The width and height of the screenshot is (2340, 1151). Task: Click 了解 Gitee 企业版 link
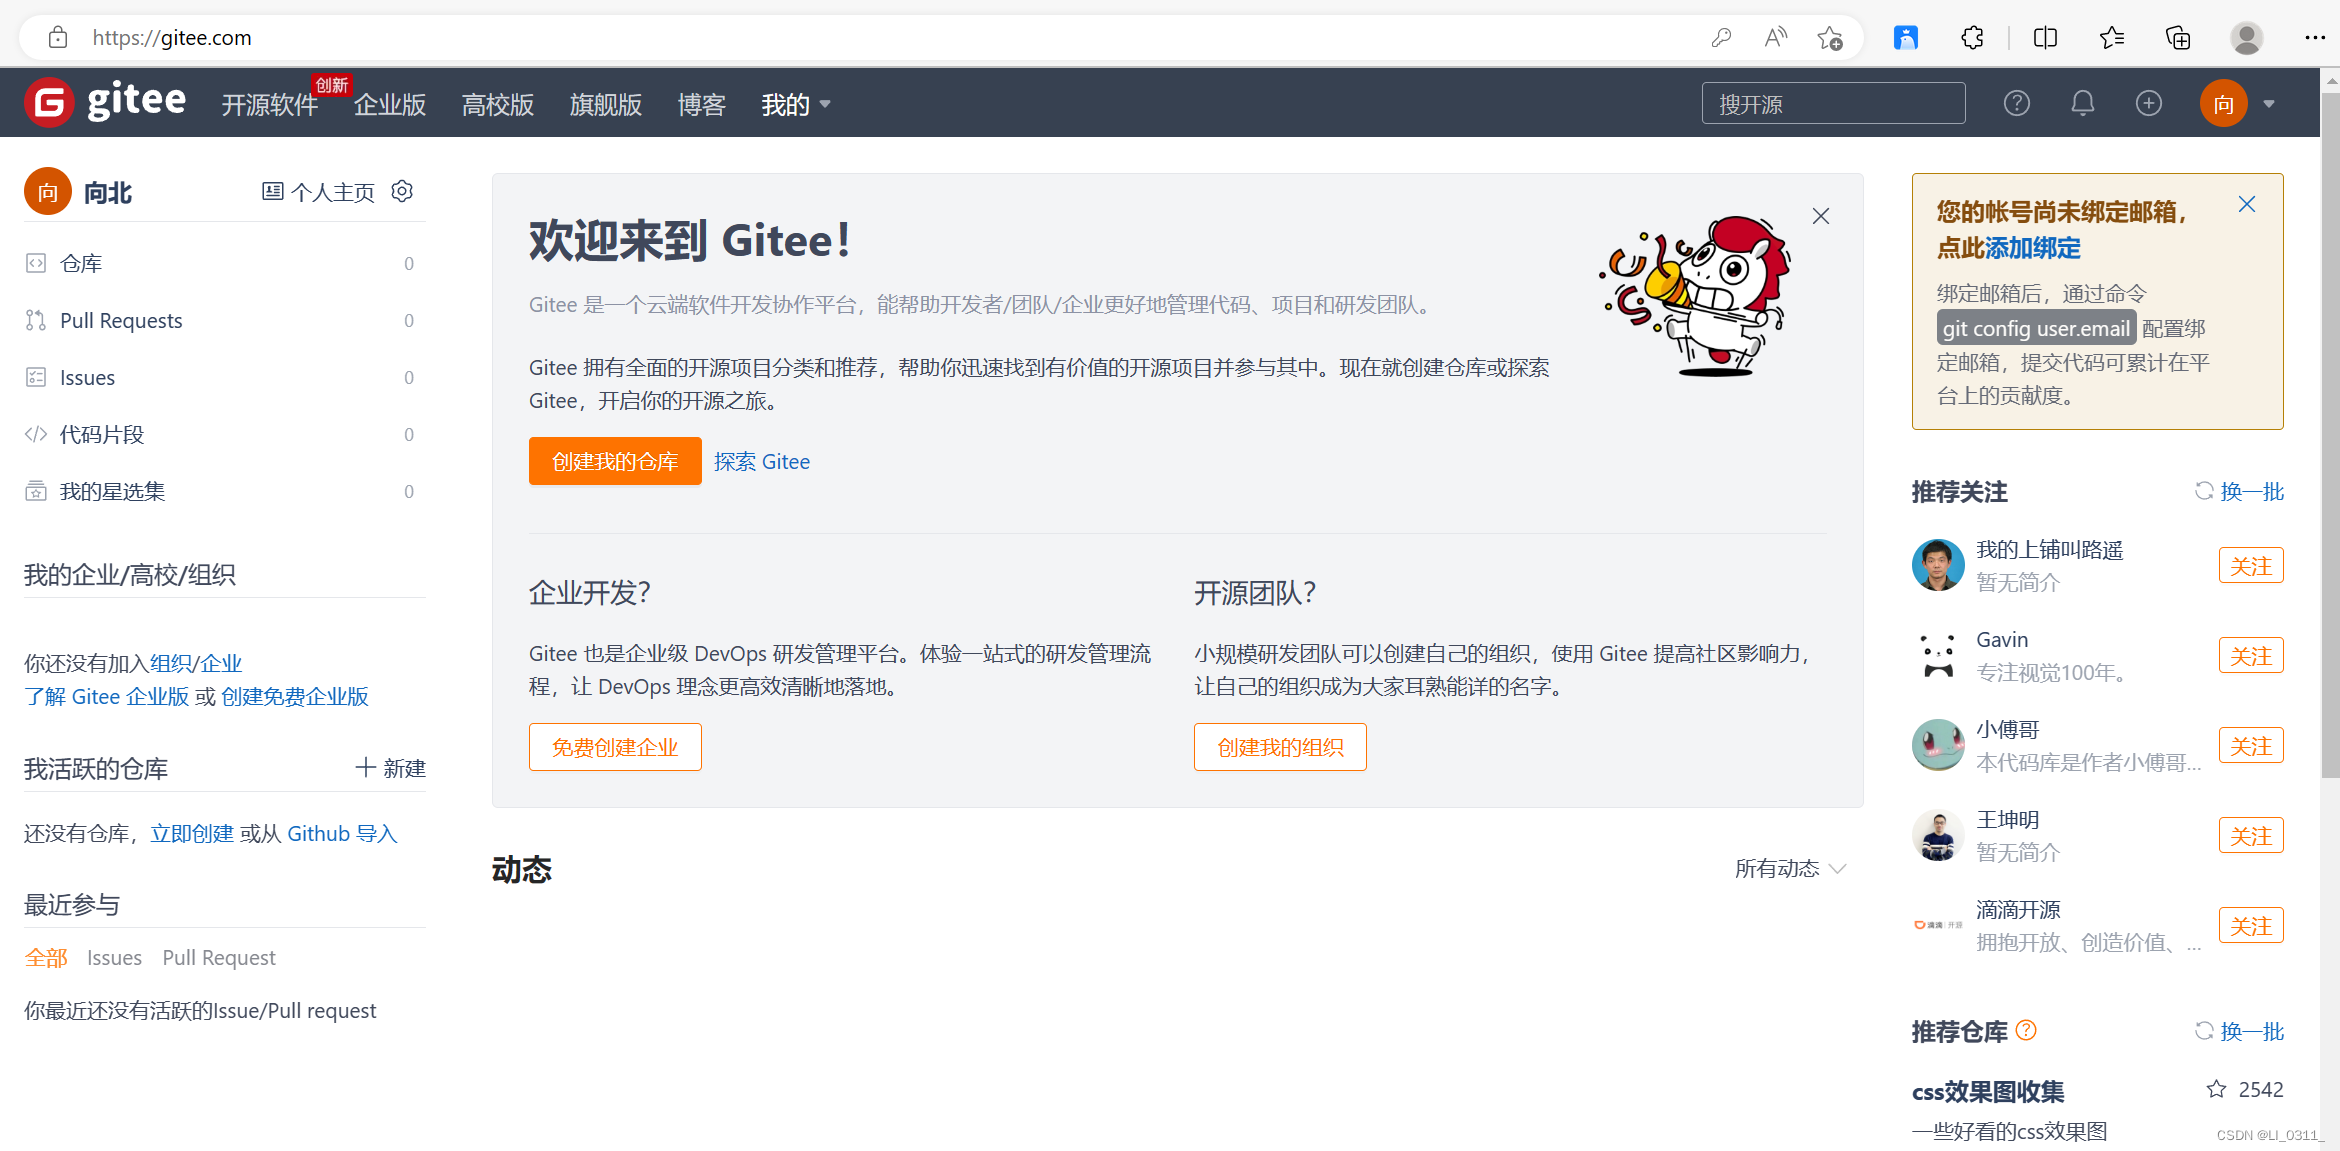[107, 696]
